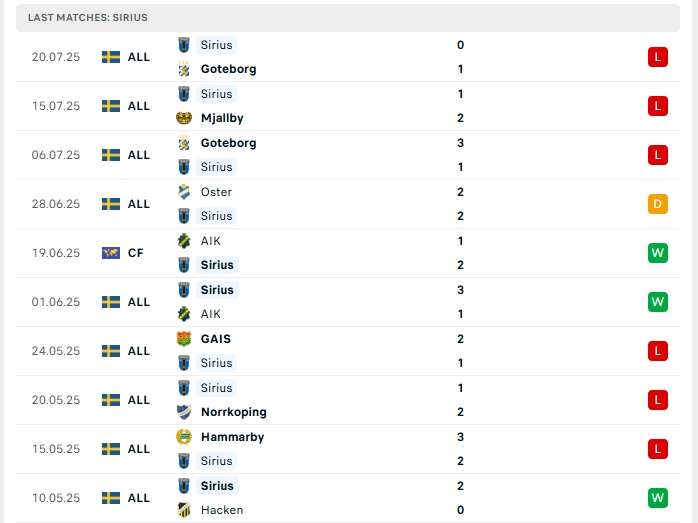Click the Hacken club crest icon

point(184,510)
